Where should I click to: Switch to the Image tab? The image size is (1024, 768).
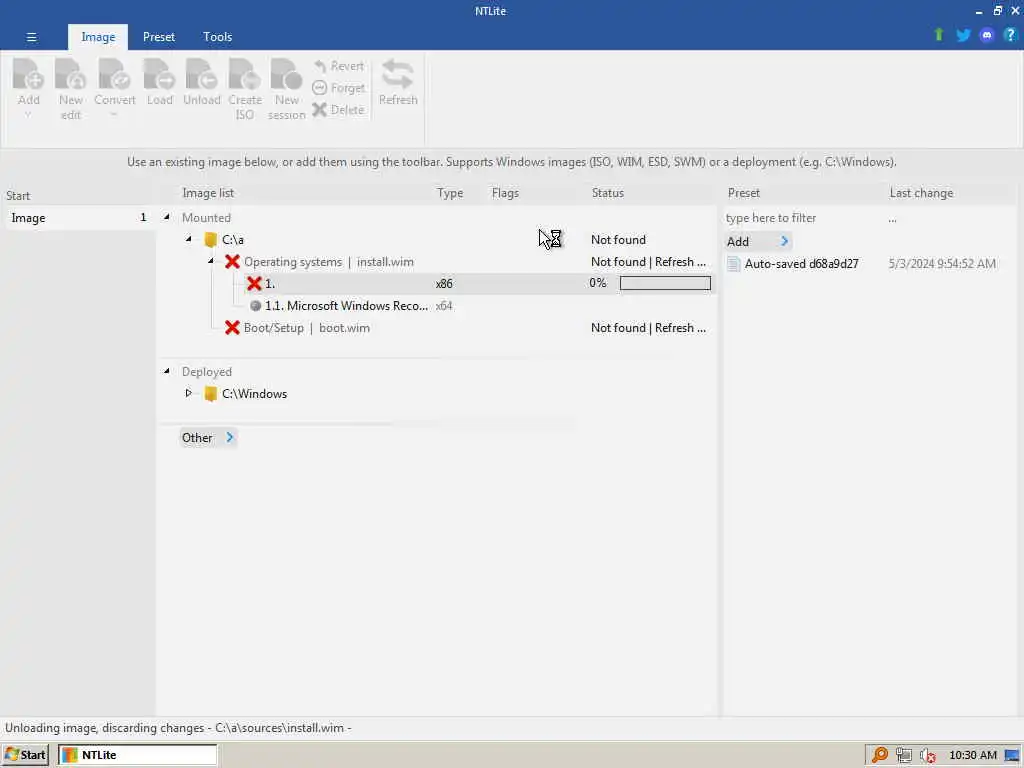(98, 37)
